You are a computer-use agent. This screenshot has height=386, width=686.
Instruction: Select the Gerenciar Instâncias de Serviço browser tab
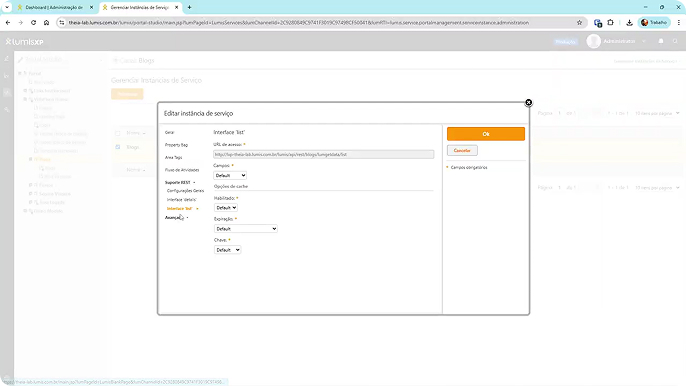(139, 7)
